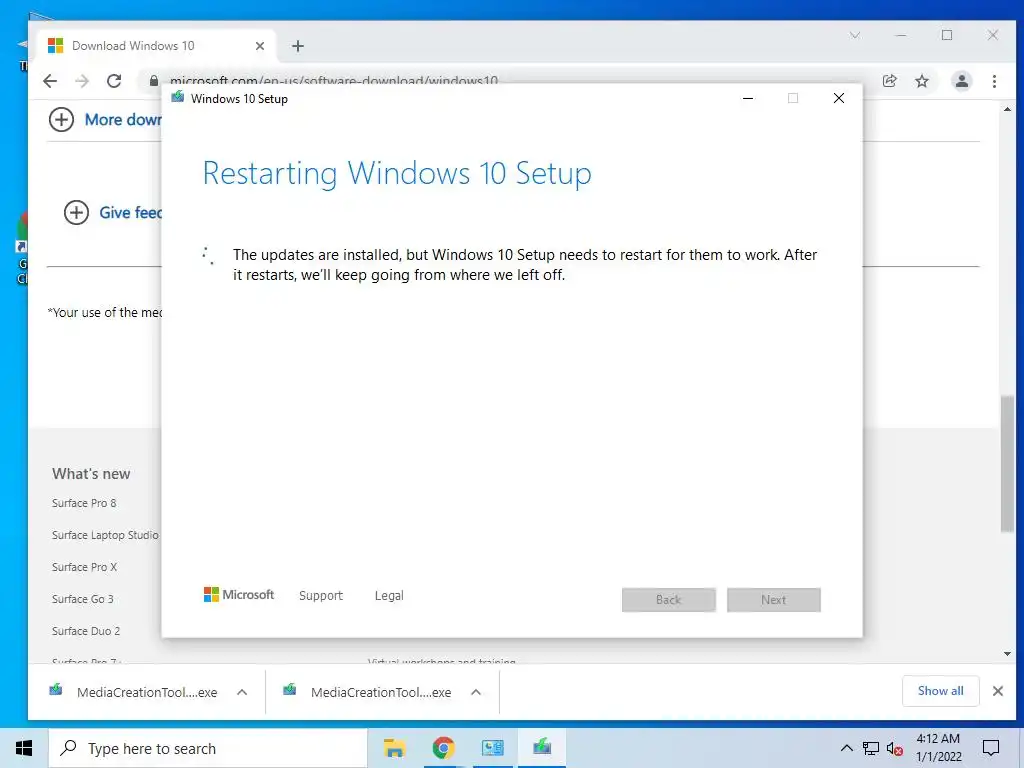Expand the Give feedback section

coord(76,212)
